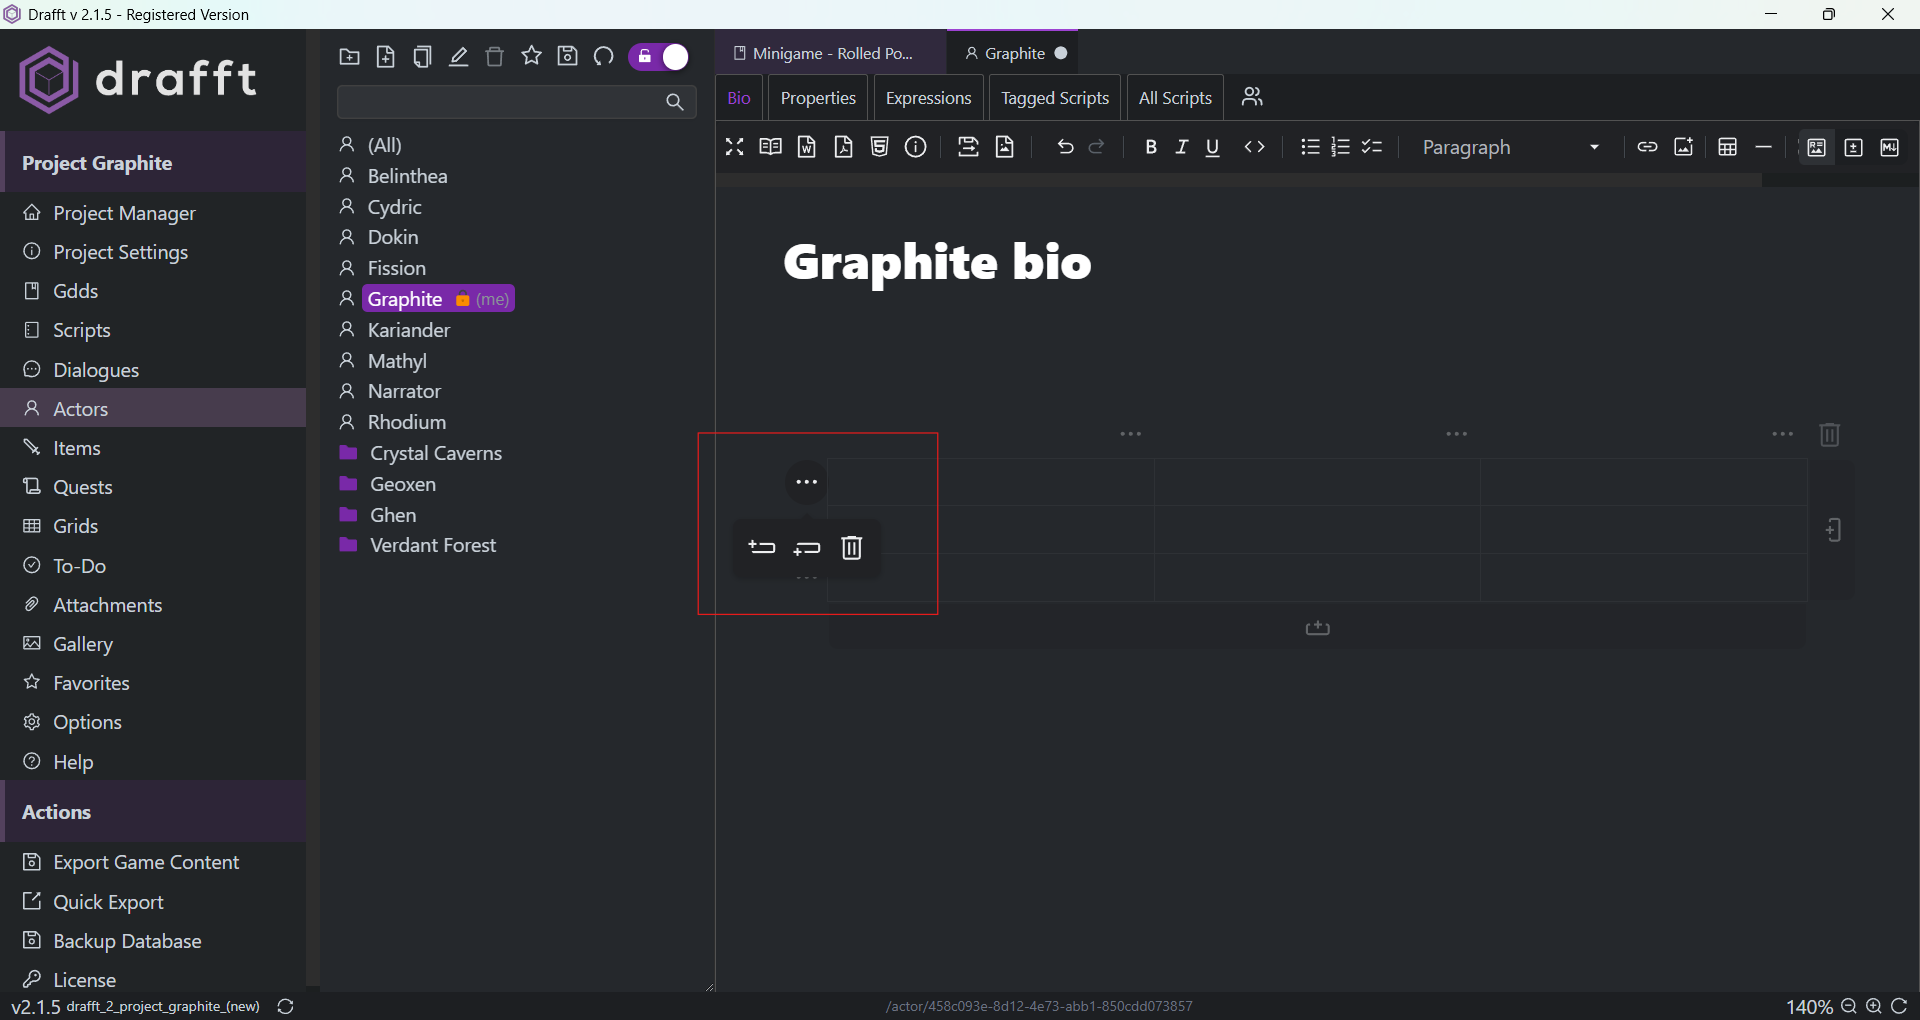Click the delete table trash icon
Screen dimensions: 1920x1020
pos(1829,435)
